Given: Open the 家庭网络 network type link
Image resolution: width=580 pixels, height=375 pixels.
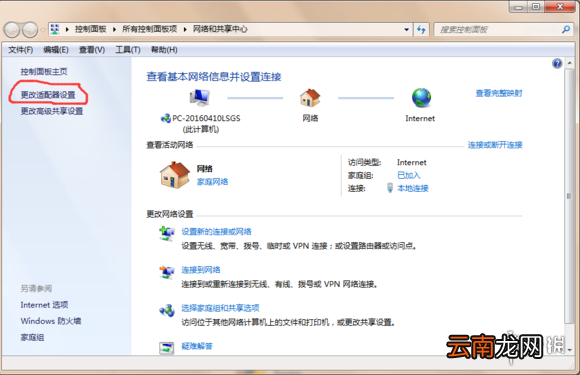Looking at the screenshot, I should click(x=212, y=182).
